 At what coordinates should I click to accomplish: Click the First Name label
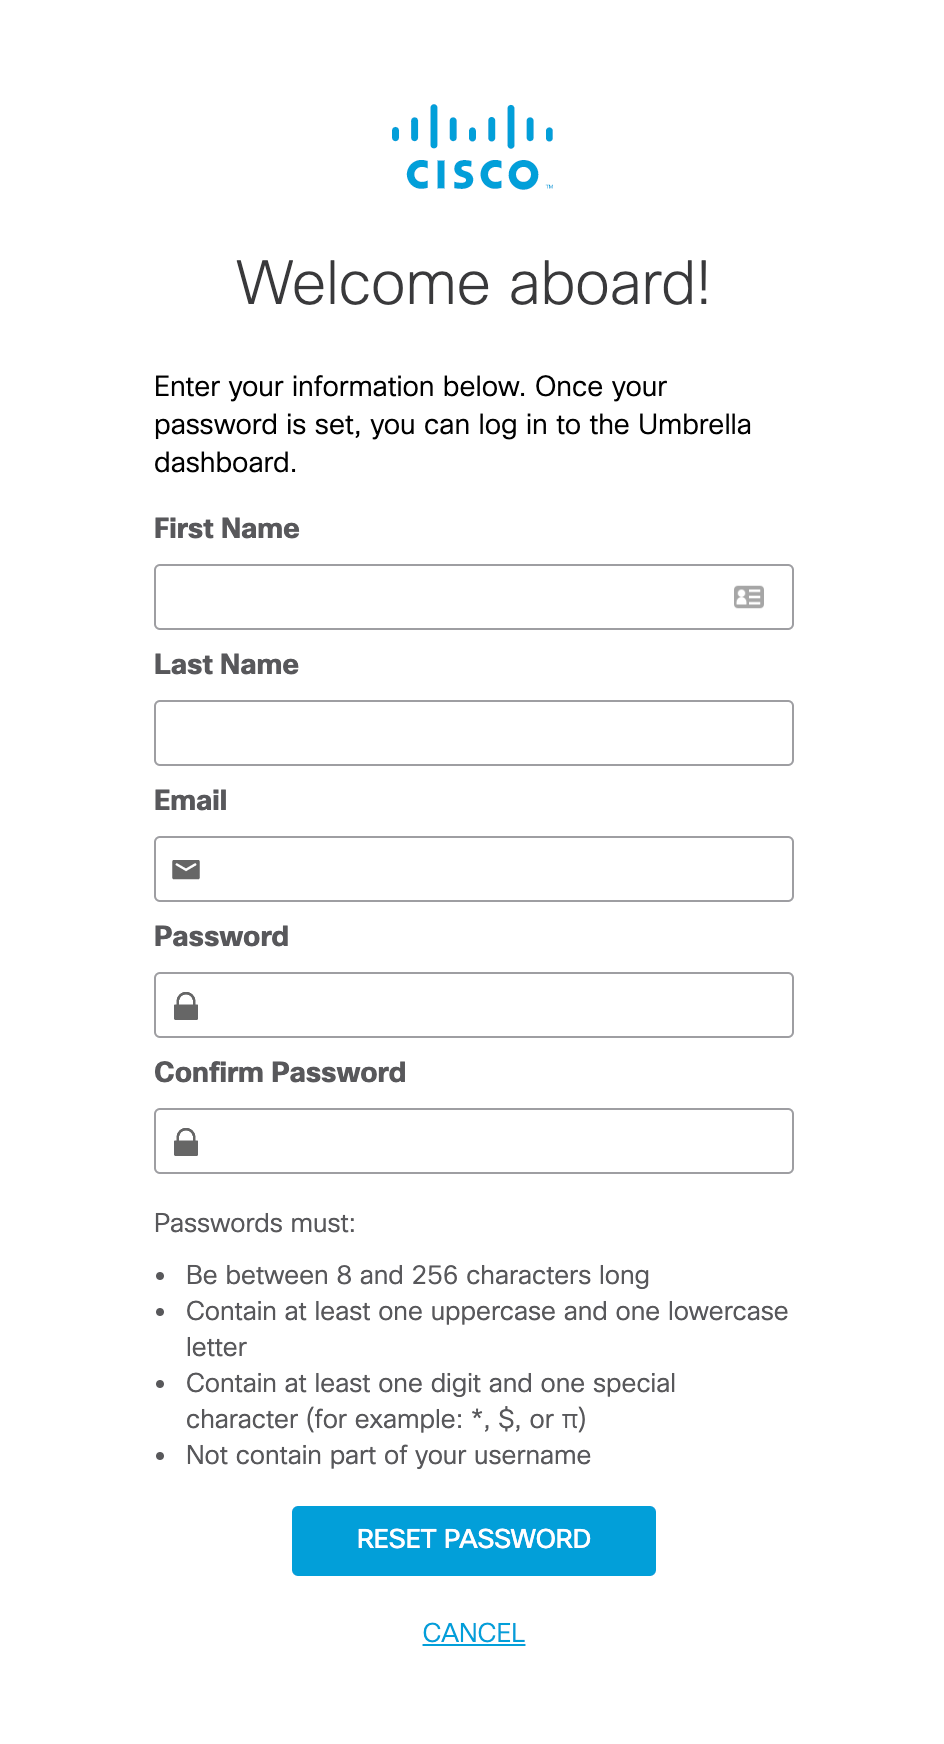click(227, 528)
